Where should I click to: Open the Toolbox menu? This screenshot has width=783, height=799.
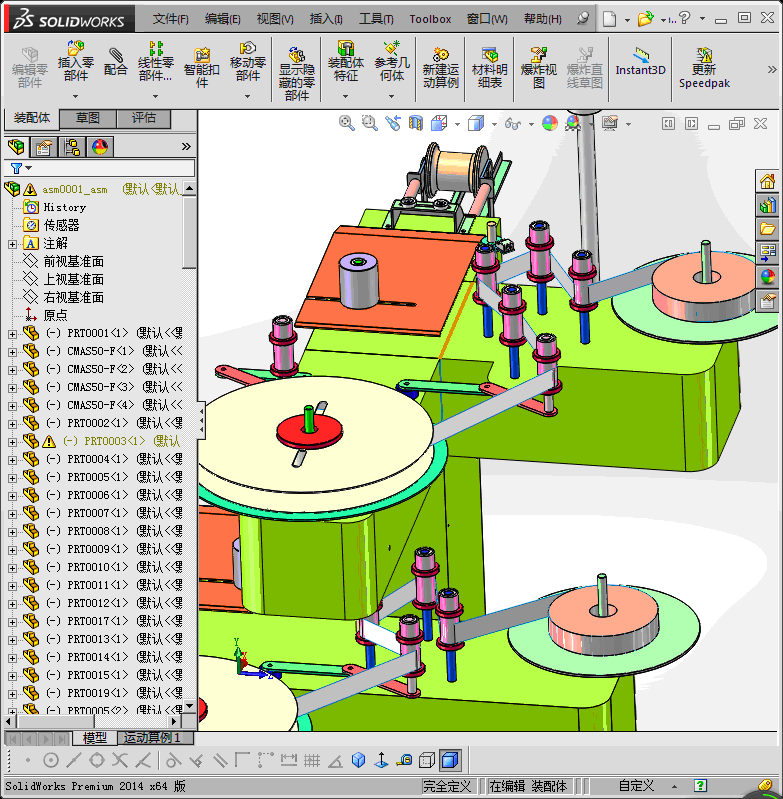click(x=430, y=19)
